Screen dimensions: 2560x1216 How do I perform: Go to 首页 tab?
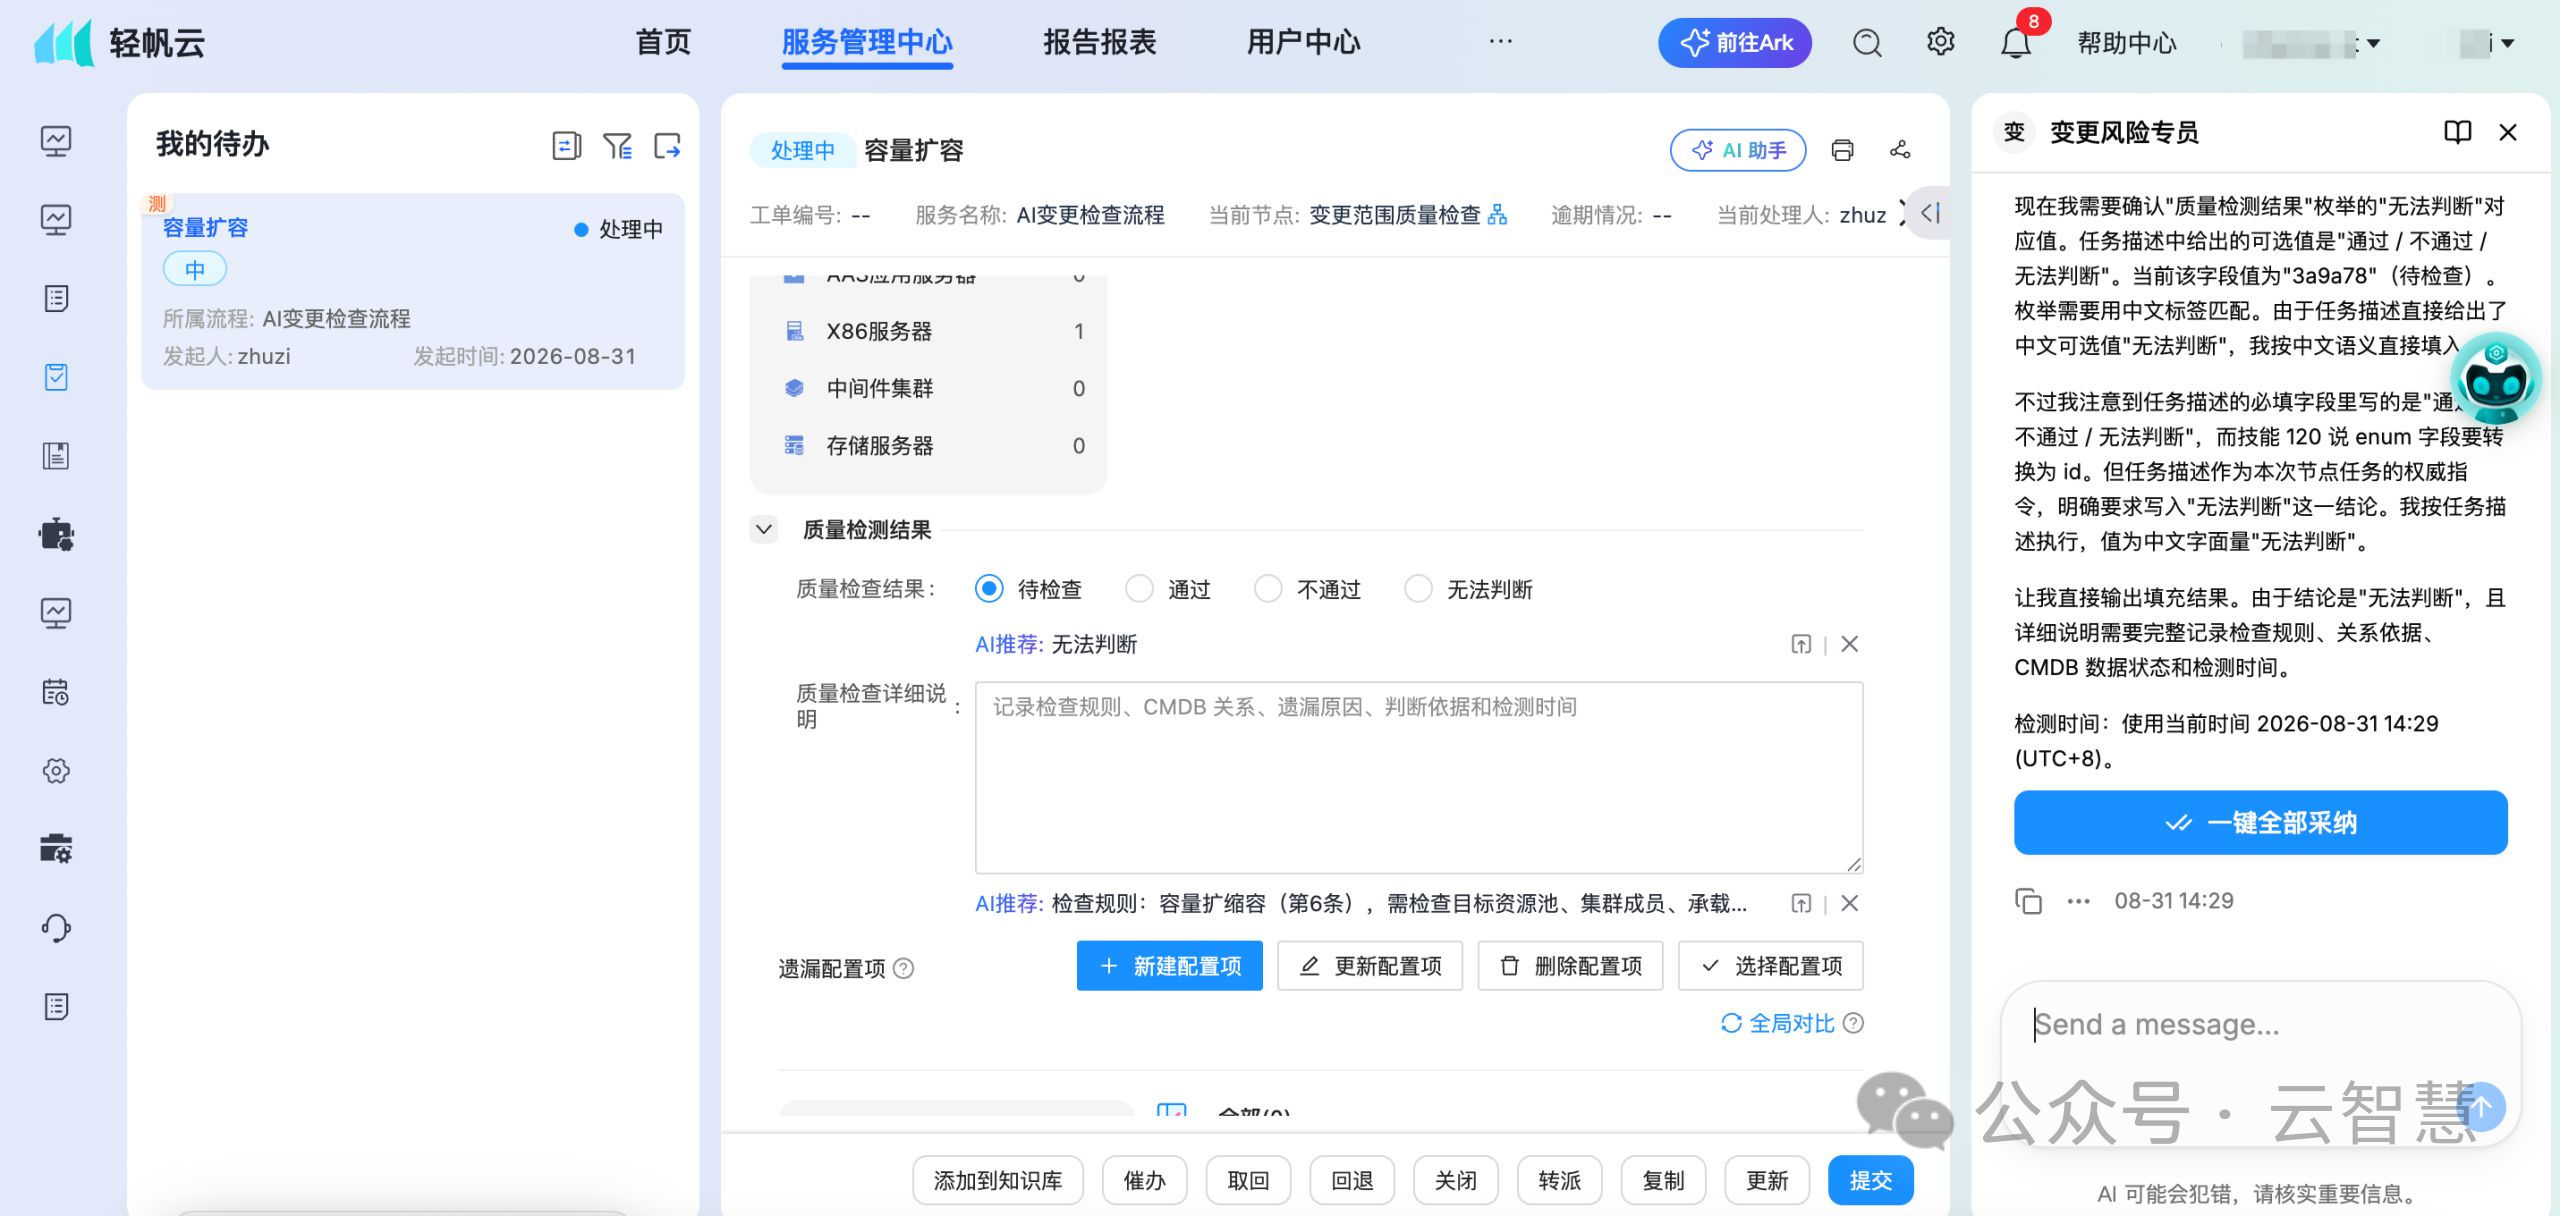(x=663, y=42)
